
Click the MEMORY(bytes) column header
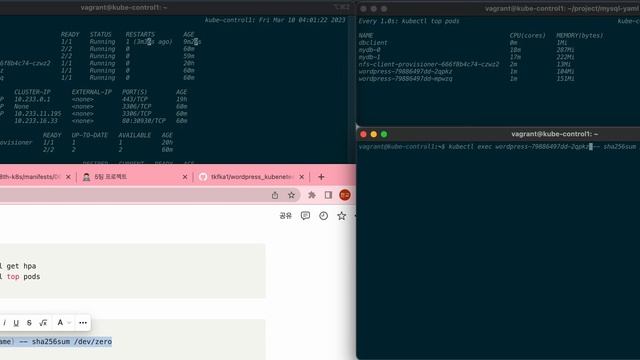point(580,36)
